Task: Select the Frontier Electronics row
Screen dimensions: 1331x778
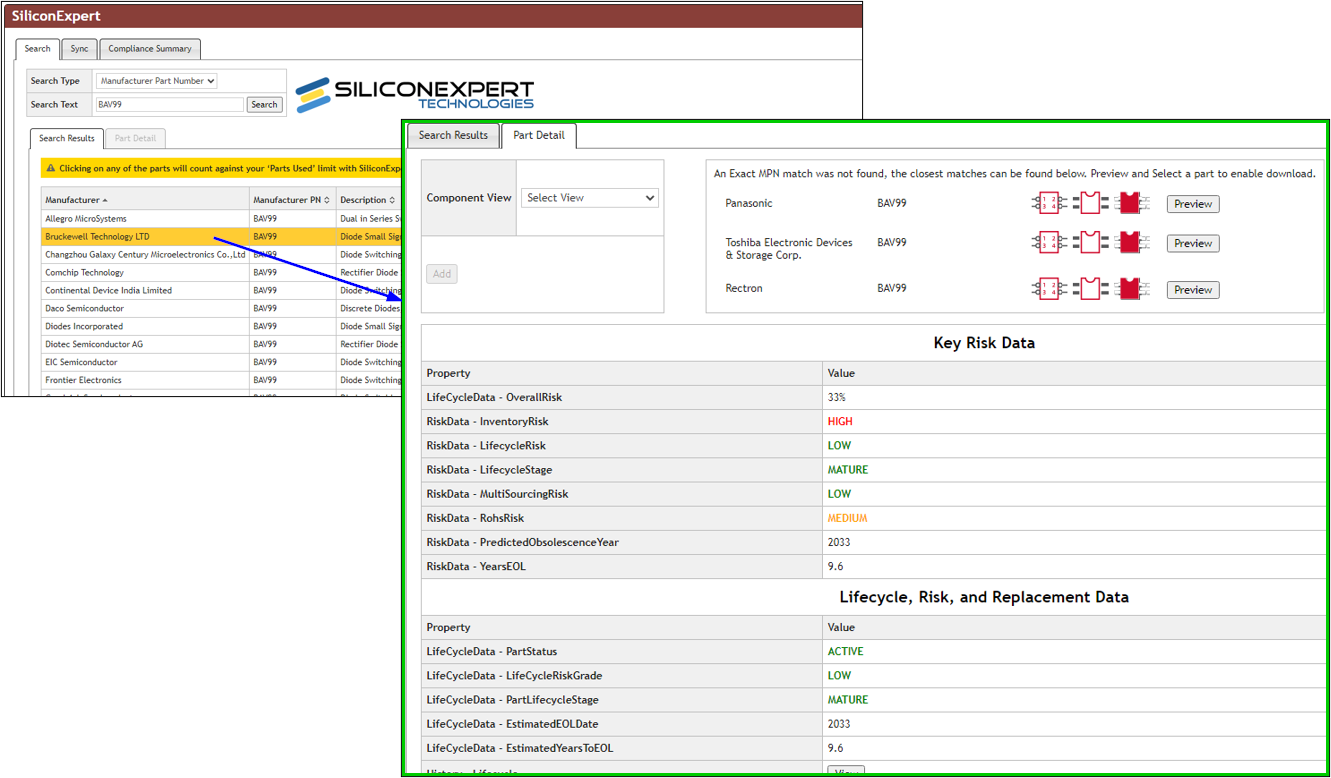Action: click(221, 381)
